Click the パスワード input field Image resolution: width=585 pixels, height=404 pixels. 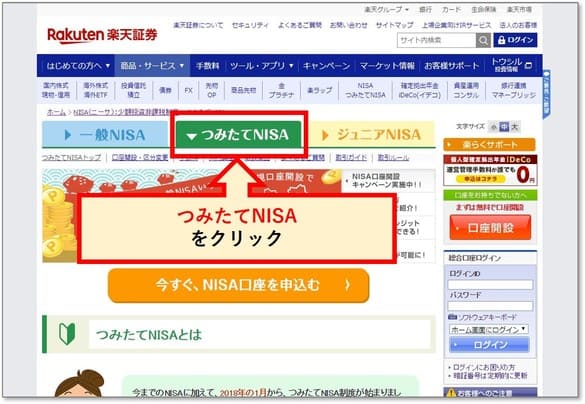tap(490, 306)
